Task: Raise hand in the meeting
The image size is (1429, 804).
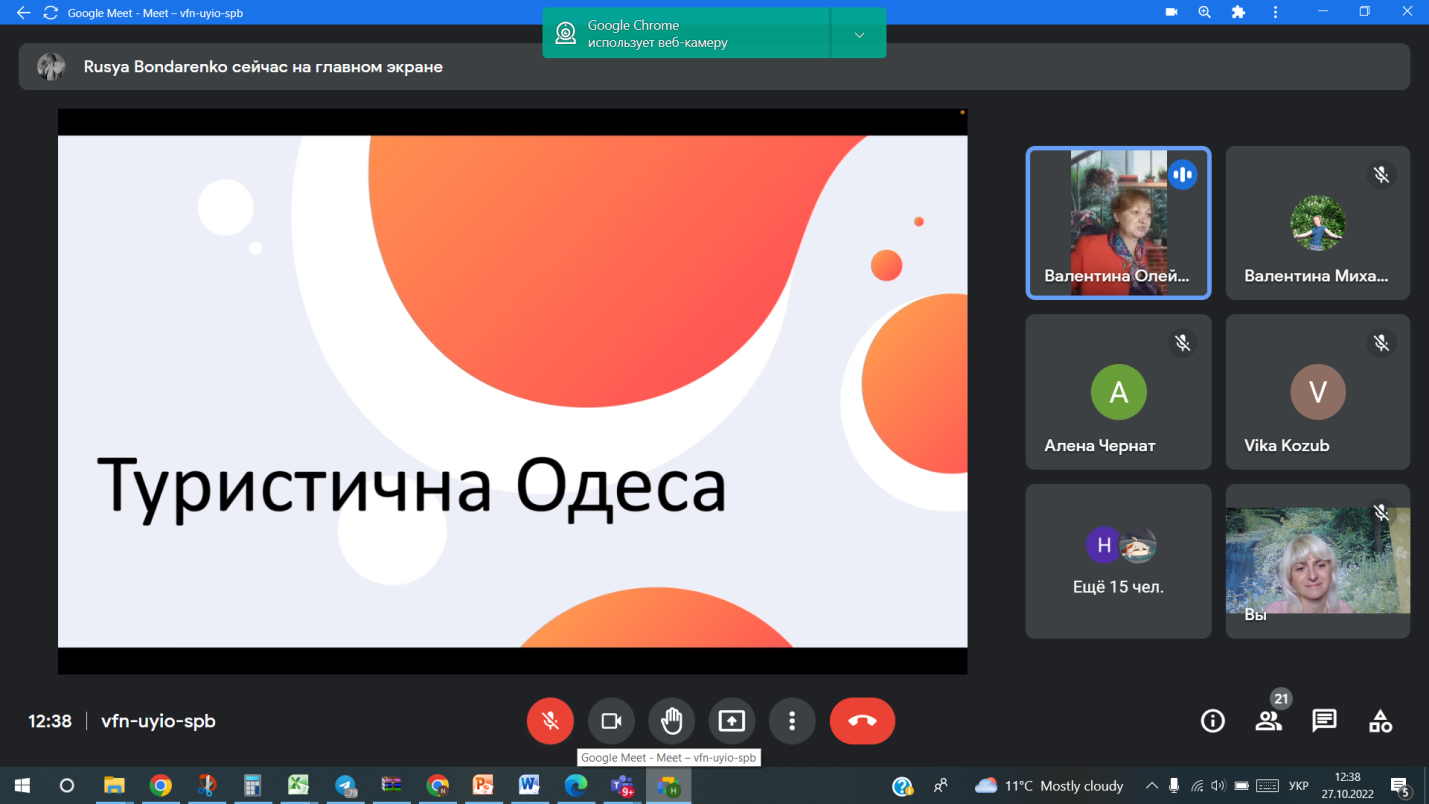Action: [x=671, y=721]
